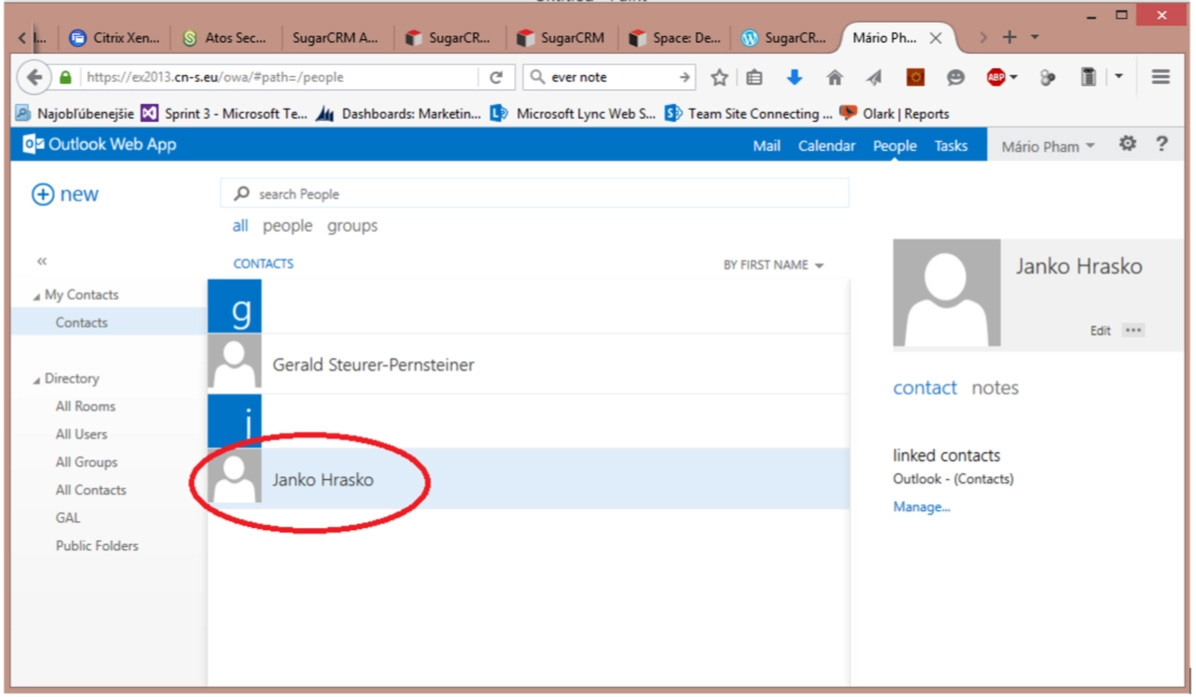Open the Sprint 3 - Microsoft Te... bookmark
The width and height of the screenshot is (1196, 697).
pos(225,114)
